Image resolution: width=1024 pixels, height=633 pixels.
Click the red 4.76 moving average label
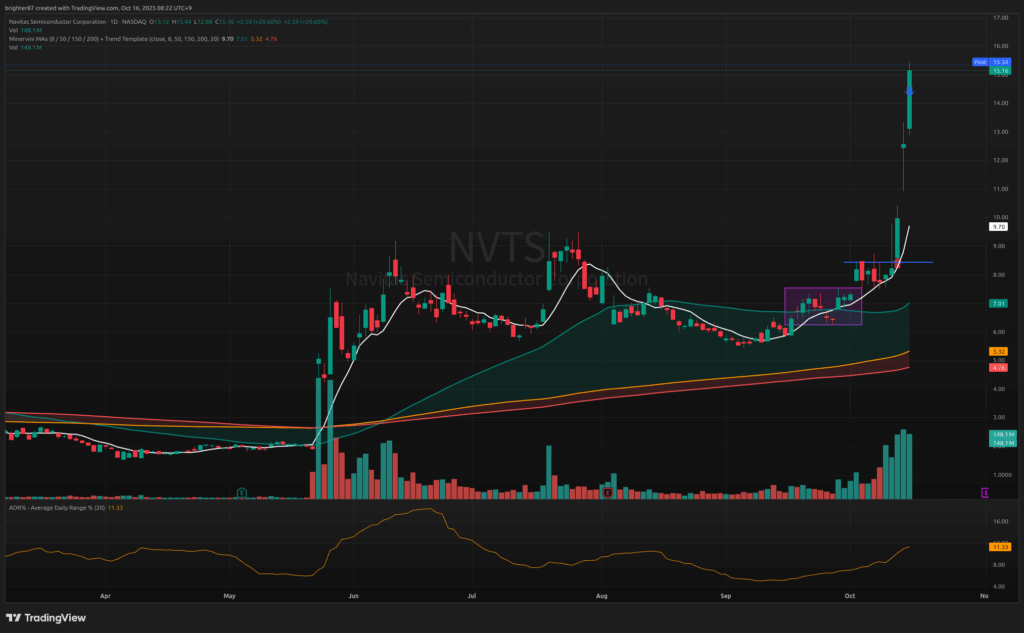point(998,367)
